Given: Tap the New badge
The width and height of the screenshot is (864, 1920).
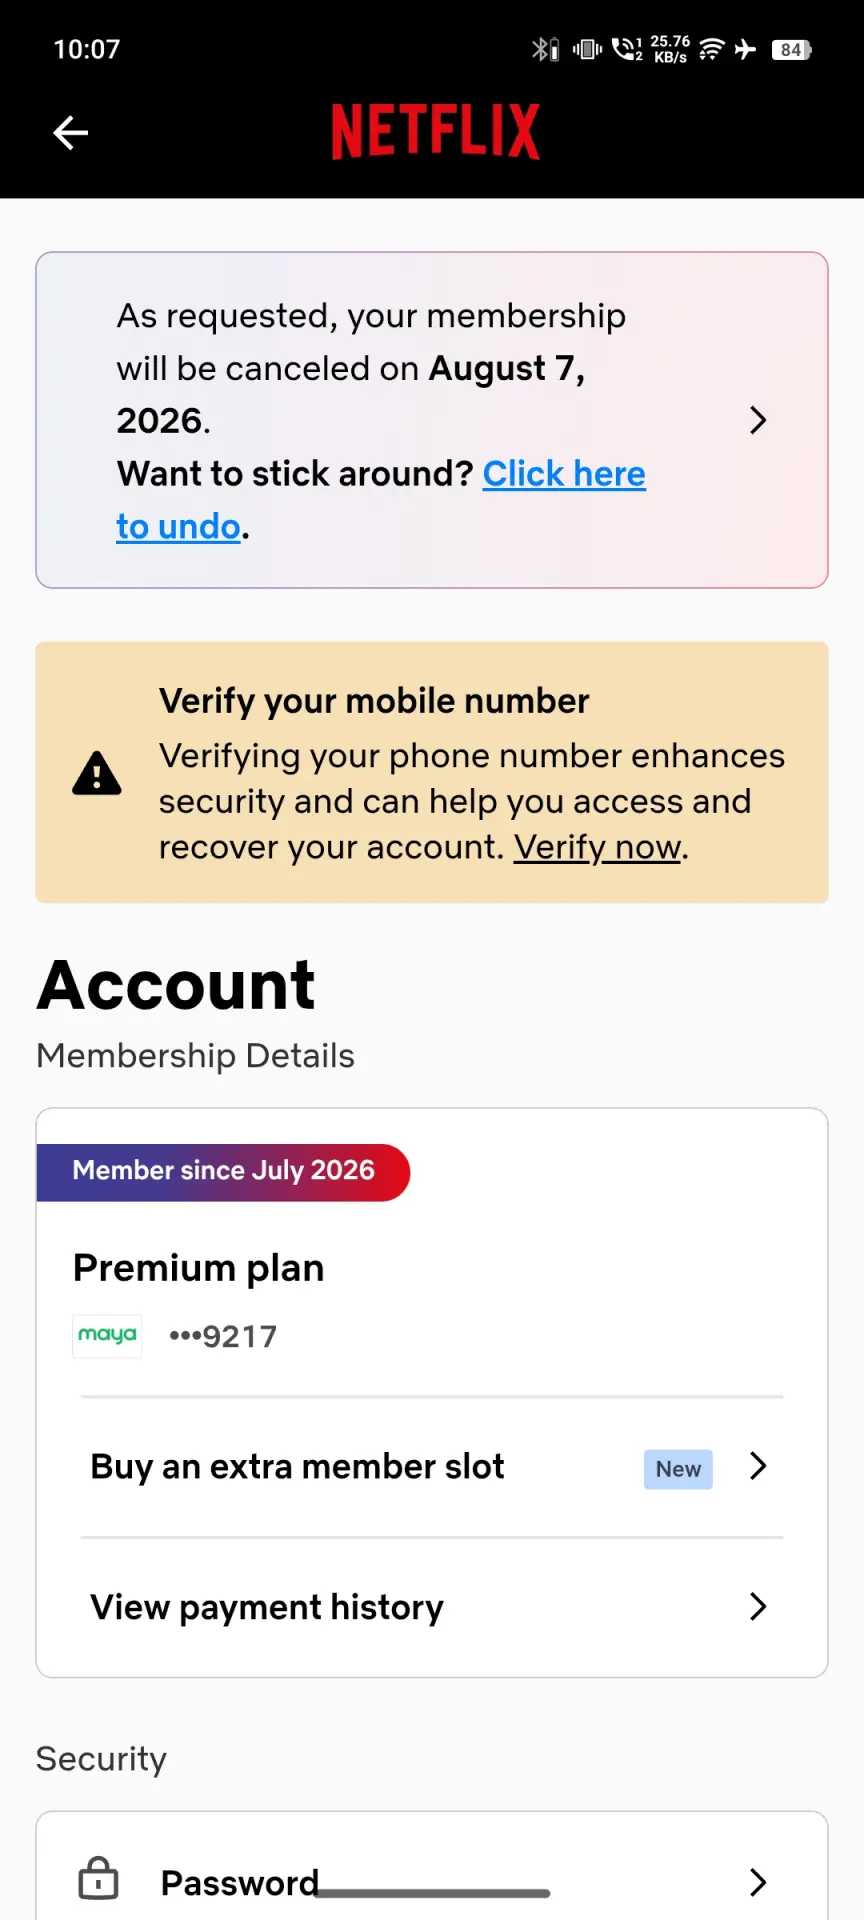Looking at the screenshot, I should point(678,1469).
